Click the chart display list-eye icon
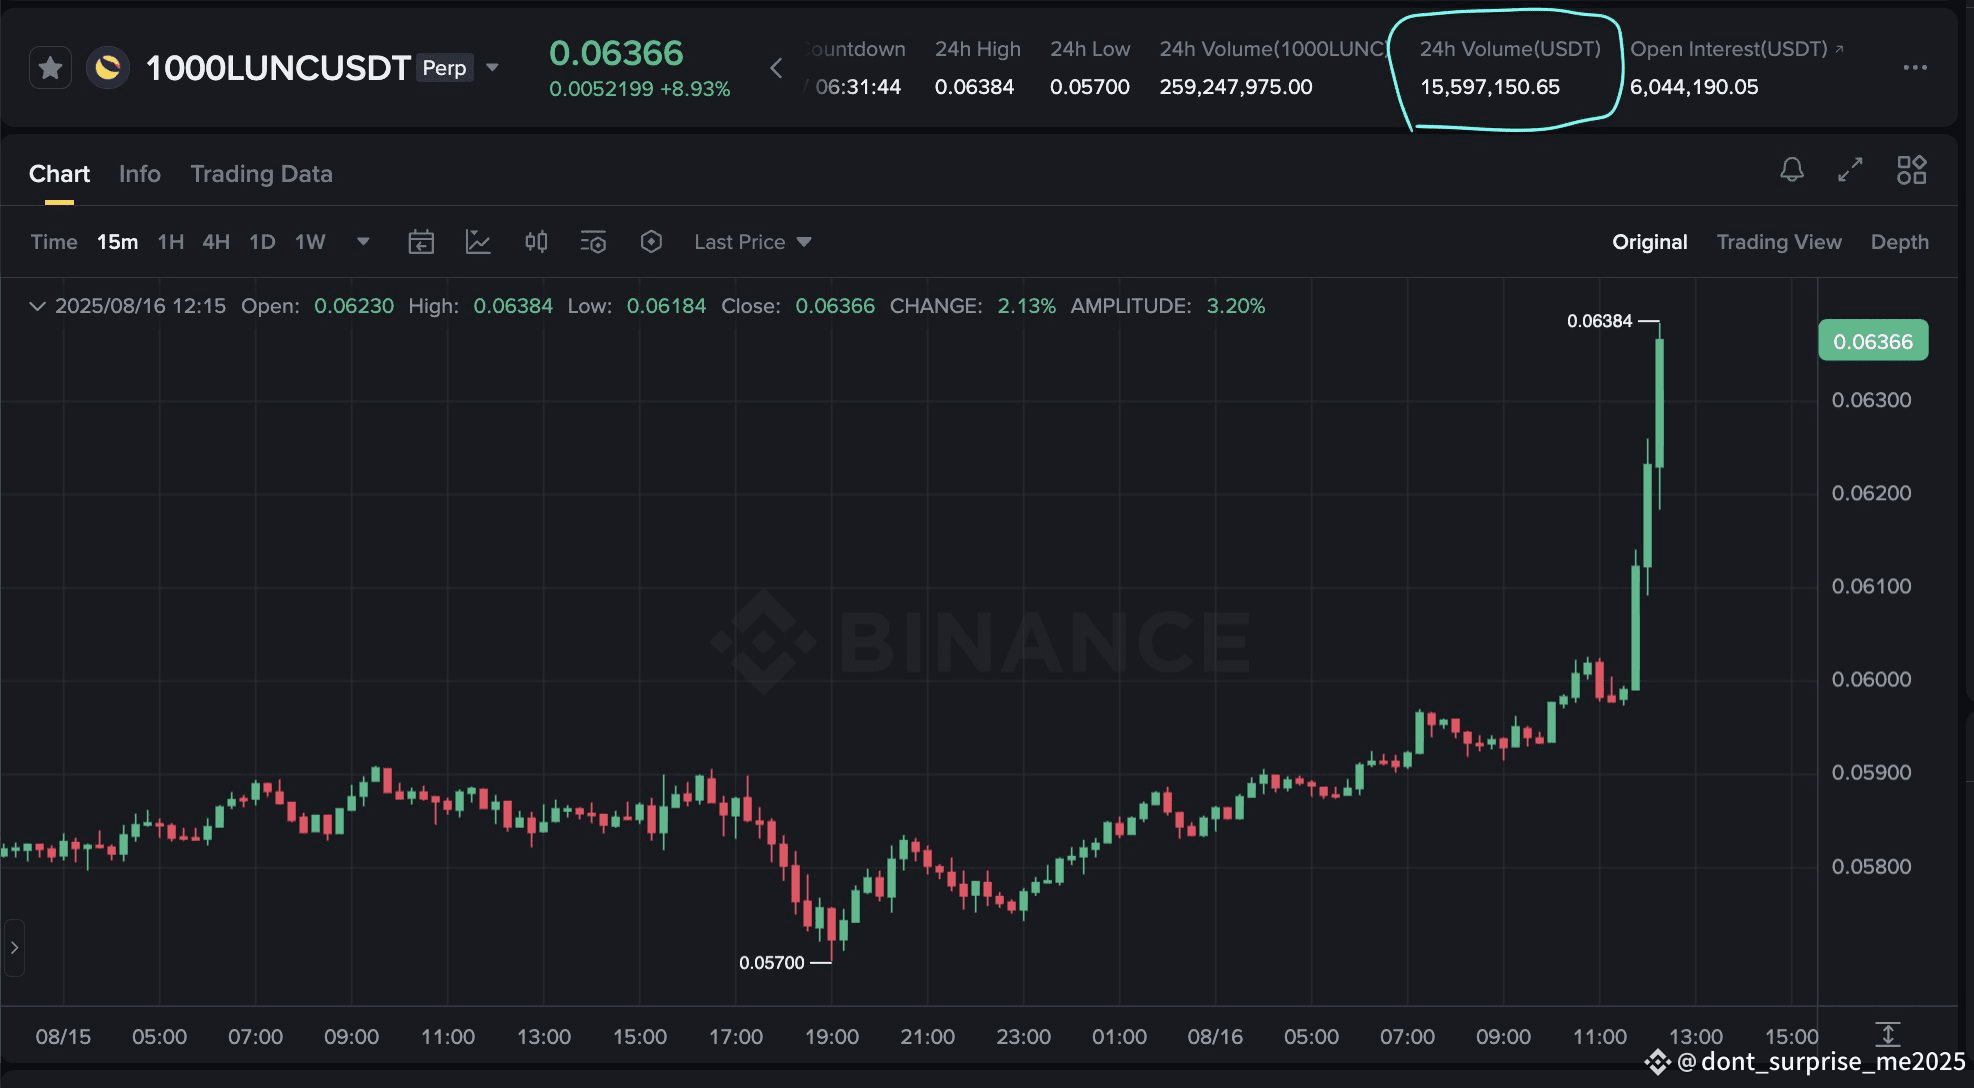Viewport: 1974px width, 1088px height. click(593, 242)
